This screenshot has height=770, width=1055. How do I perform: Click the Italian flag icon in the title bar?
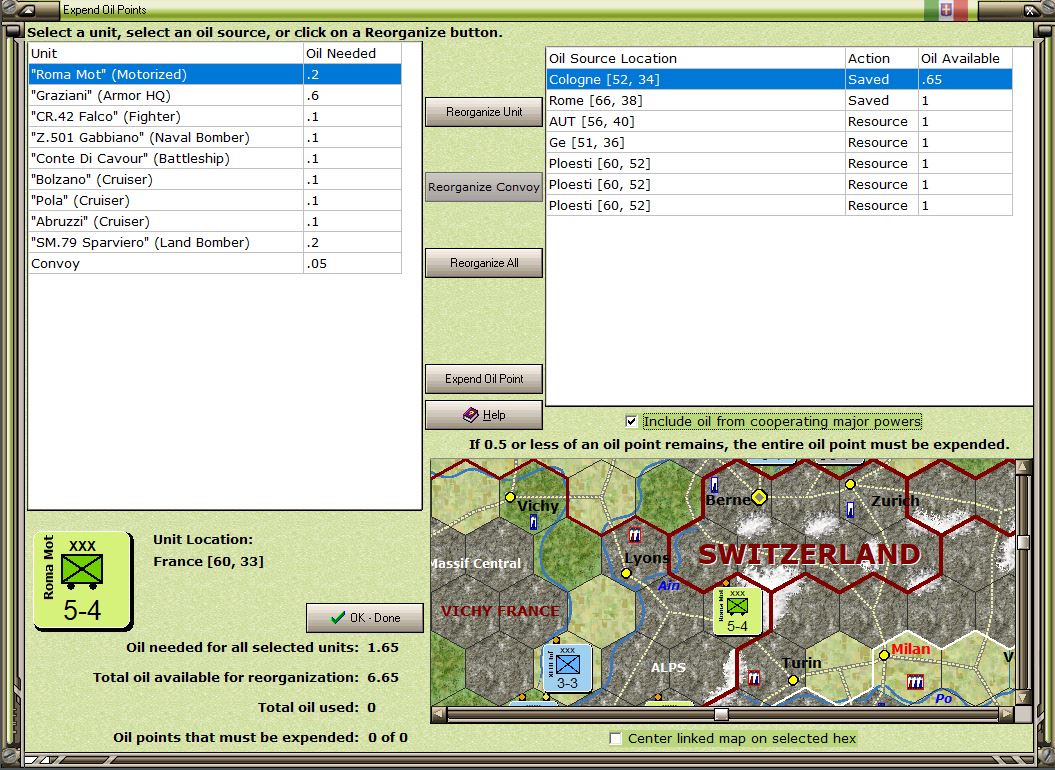coord(945,9)
